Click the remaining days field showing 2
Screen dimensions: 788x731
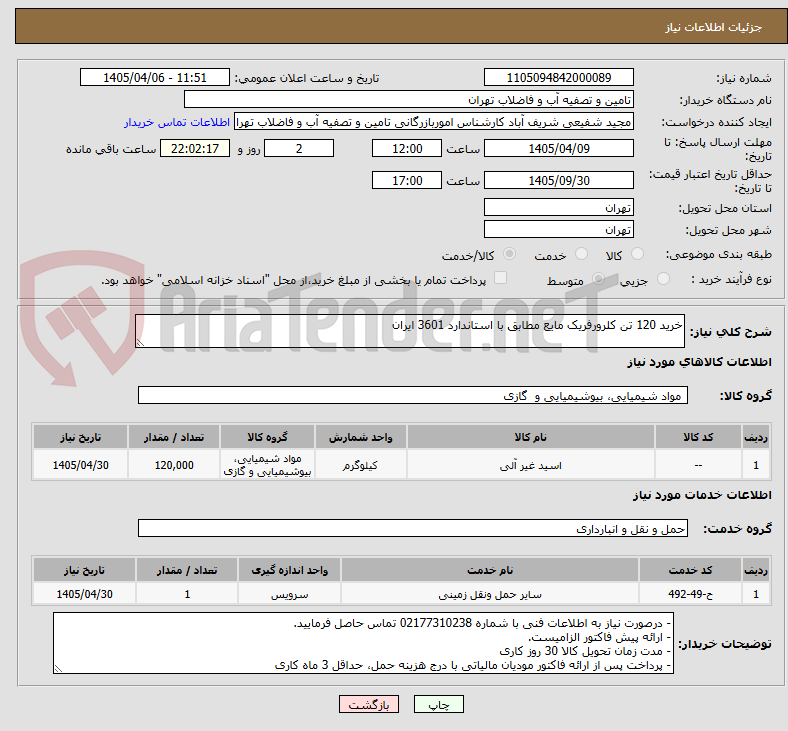tap(299, 149)
